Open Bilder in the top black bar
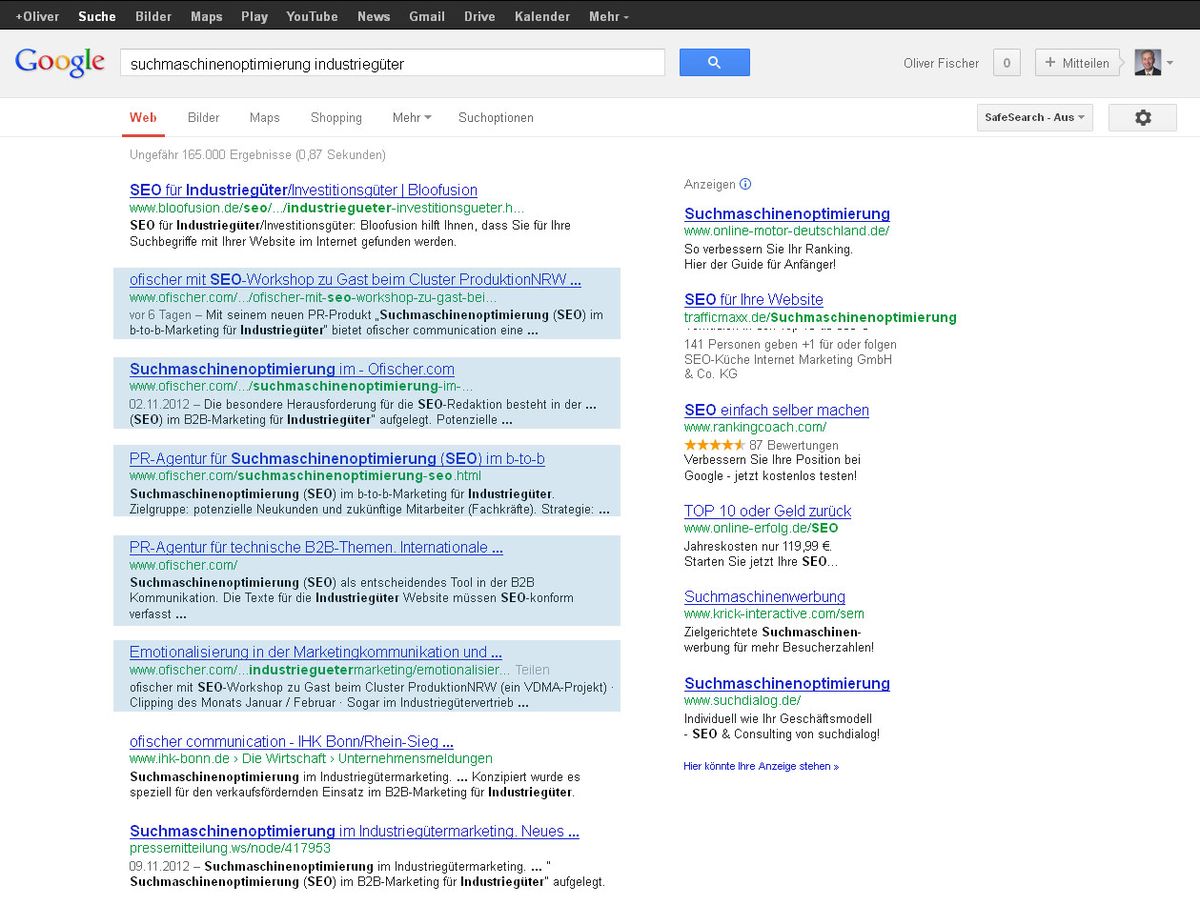Viewport: 1200px width, 905px height. click(154, 16)
